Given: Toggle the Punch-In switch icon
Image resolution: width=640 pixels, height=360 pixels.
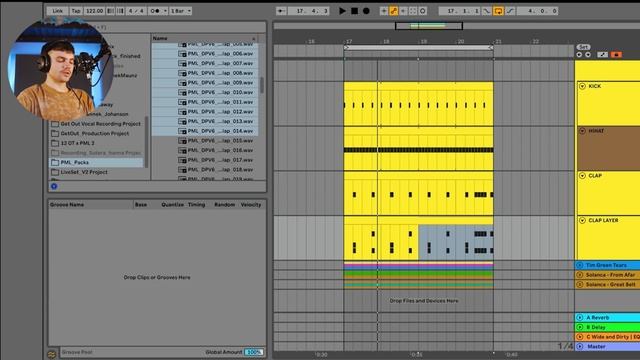Looking at the screenshot, I should pyautogui.click(x=487, y=11).
